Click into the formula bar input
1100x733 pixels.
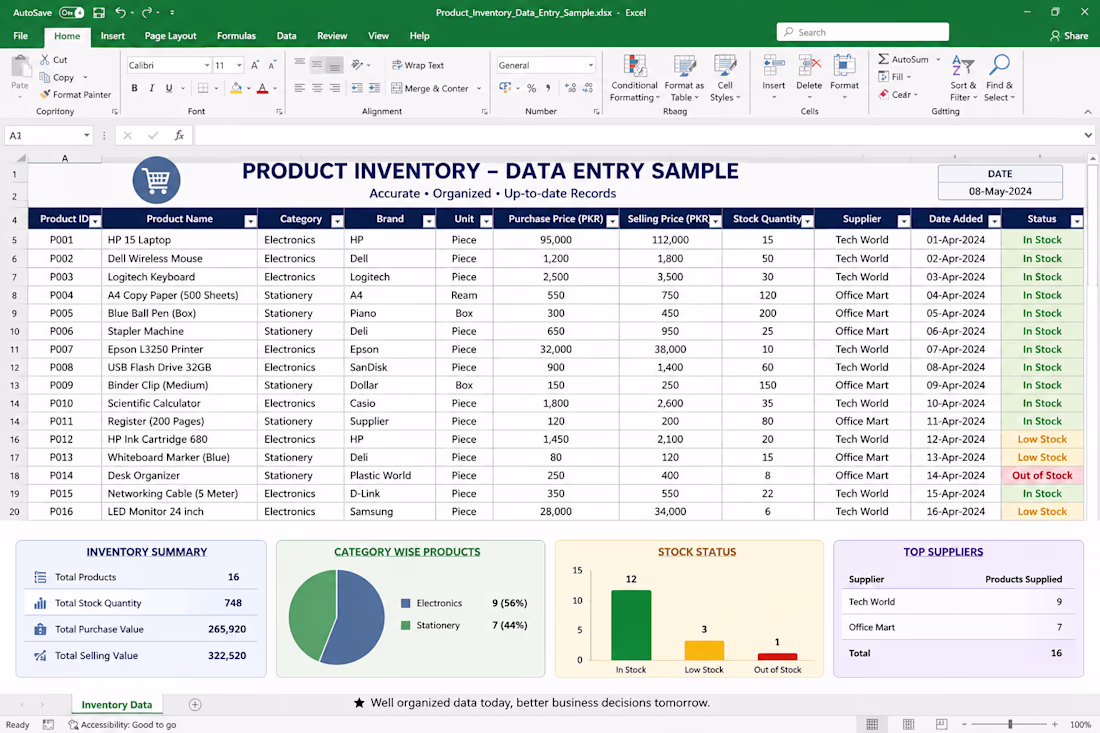(x=635, y=135)
